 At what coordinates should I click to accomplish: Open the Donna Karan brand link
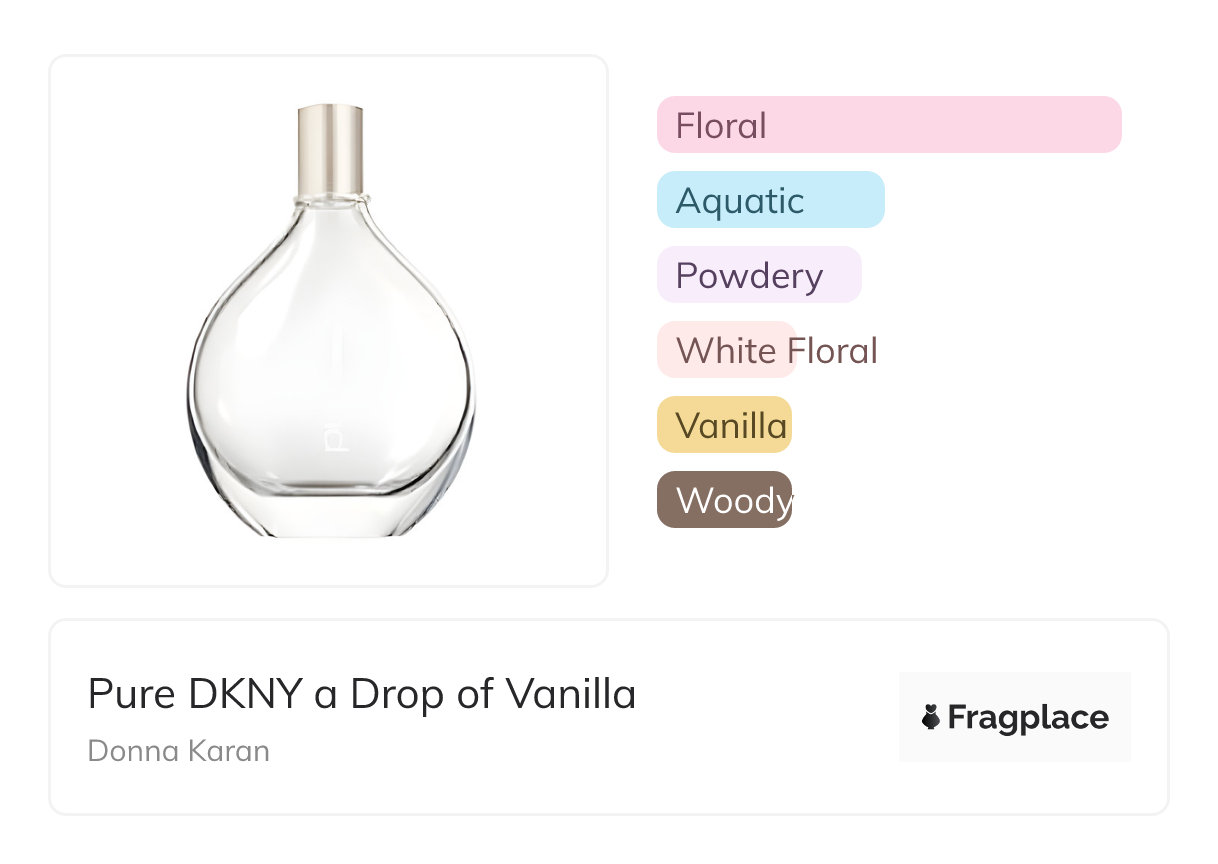[179, 751]
